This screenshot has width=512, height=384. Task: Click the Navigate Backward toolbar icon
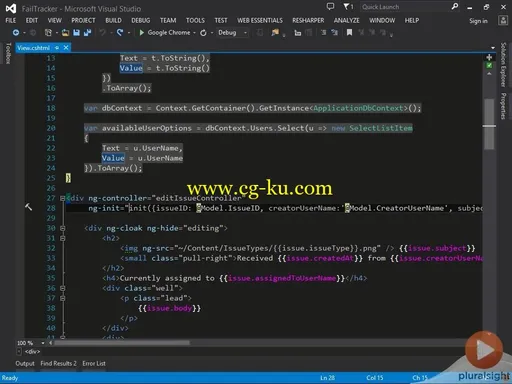16,33
